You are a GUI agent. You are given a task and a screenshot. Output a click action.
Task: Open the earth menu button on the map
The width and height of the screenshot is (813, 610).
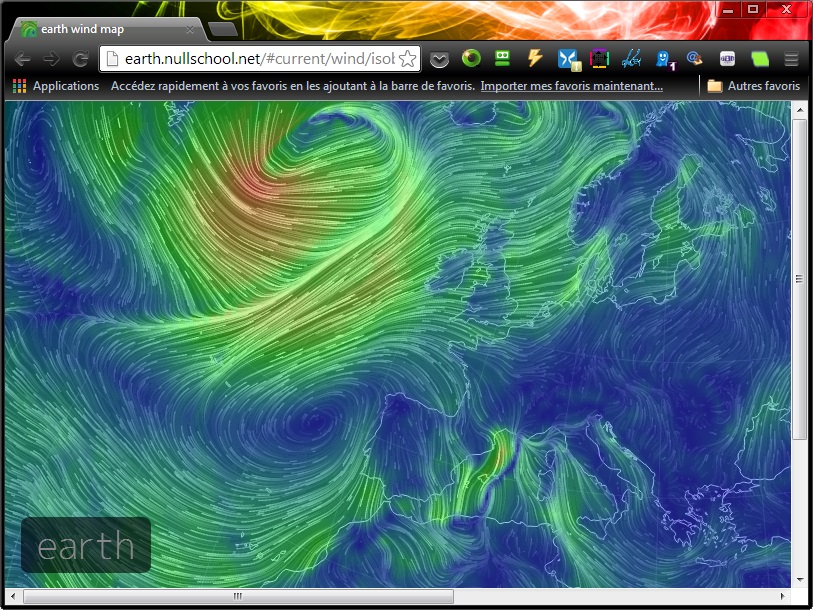86,545
